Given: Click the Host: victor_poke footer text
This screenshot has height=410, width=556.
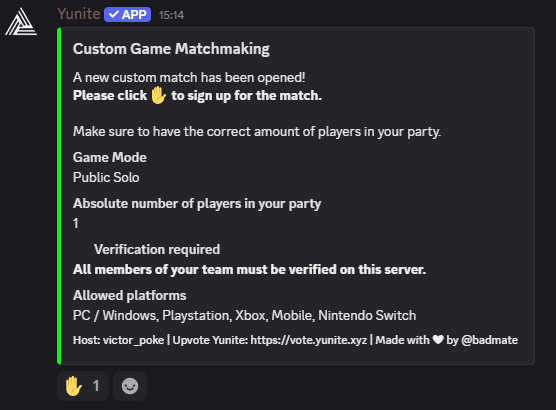Looking at the screenshot, I should pos(118,340).
